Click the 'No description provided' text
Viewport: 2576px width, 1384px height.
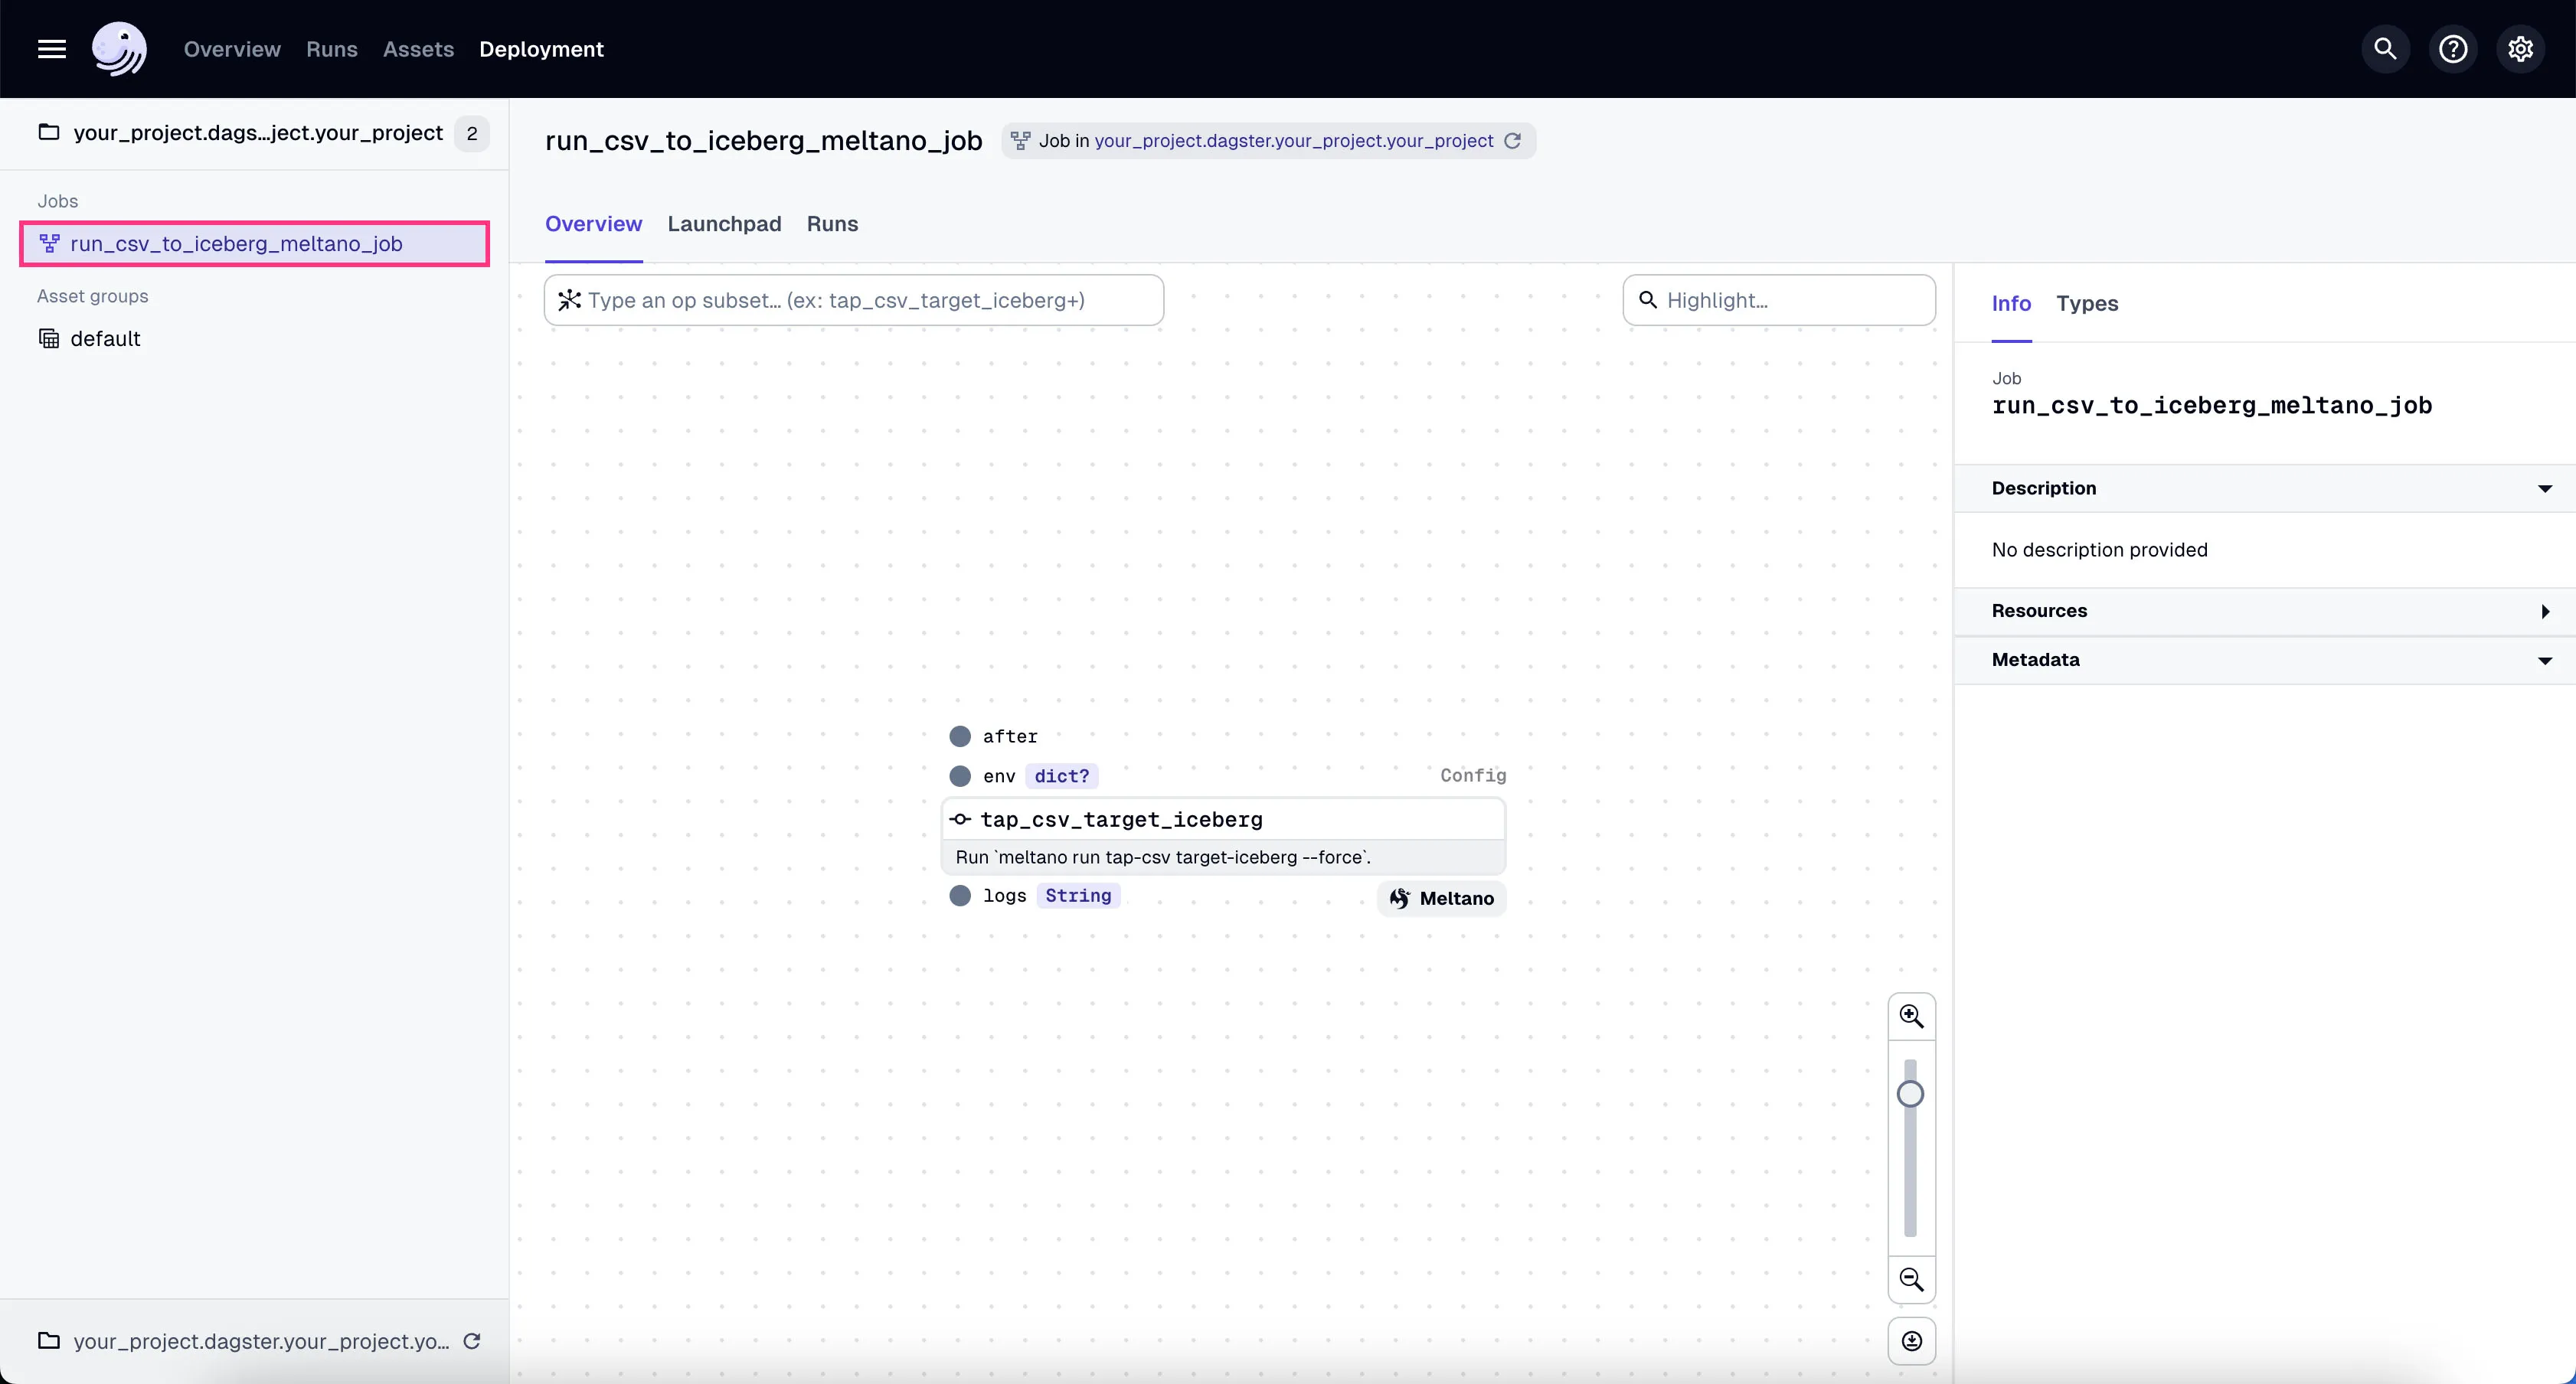tap(2099, 550)
